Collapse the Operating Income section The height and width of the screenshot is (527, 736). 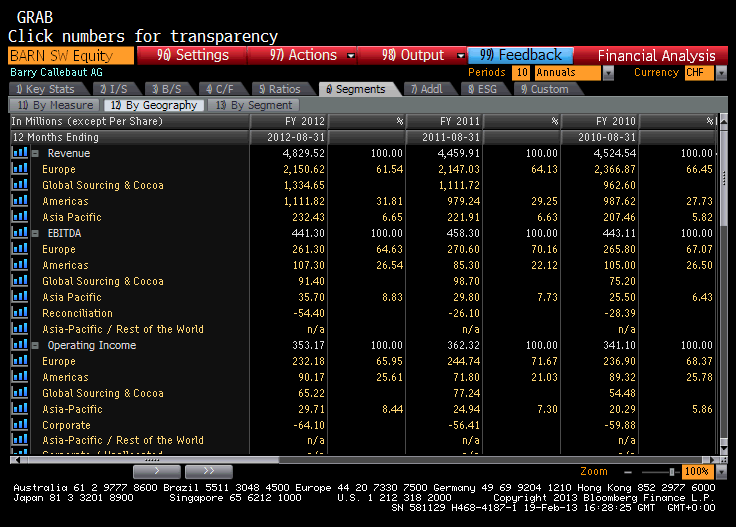(x=36, y=345)
